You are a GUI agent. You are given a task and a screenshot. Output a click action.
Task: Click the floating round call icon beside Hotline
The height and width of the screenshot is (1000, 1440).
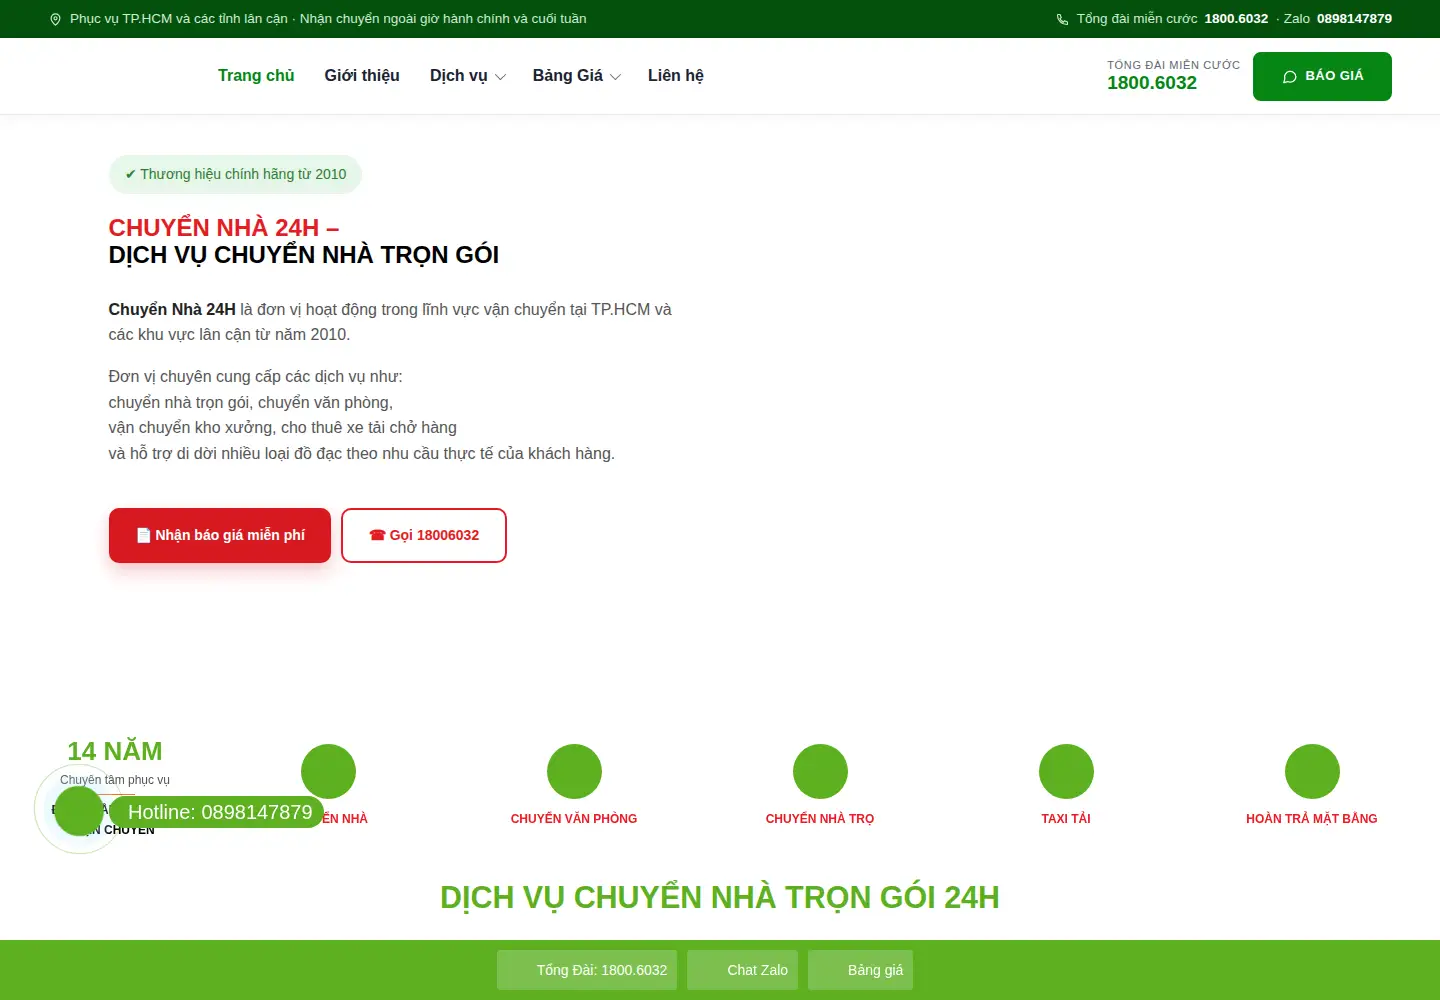[79, 810]
